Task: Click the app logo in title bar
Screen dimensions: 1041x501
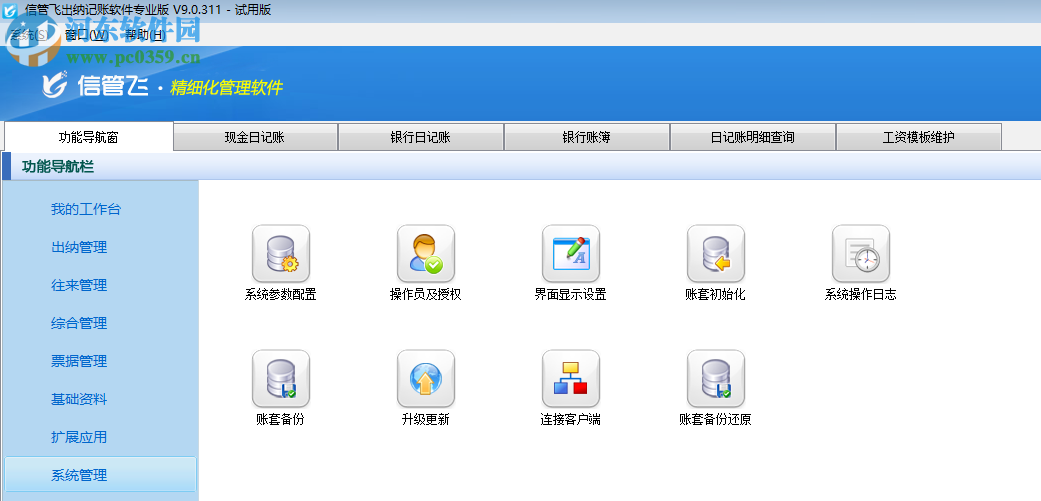Action: pos(10,10)
